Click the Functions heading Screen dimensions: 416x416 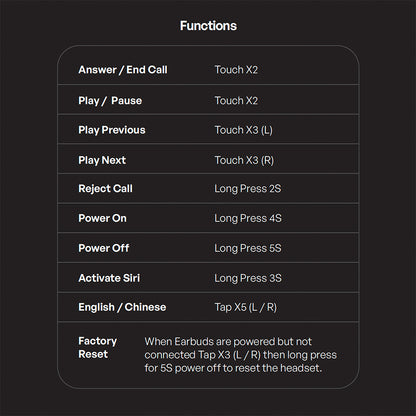208,26
